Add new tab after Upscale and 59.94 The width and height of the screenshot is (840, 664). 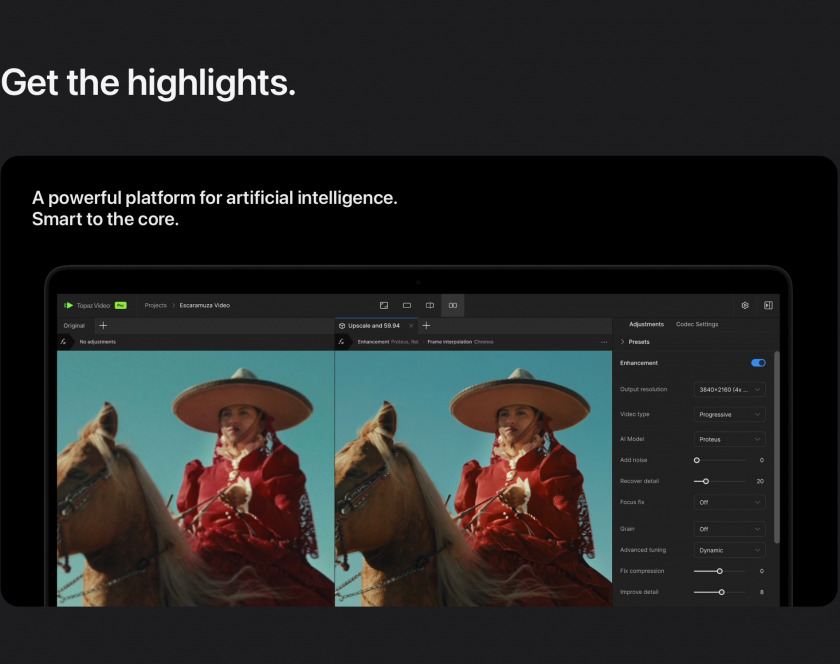[426, 325]
